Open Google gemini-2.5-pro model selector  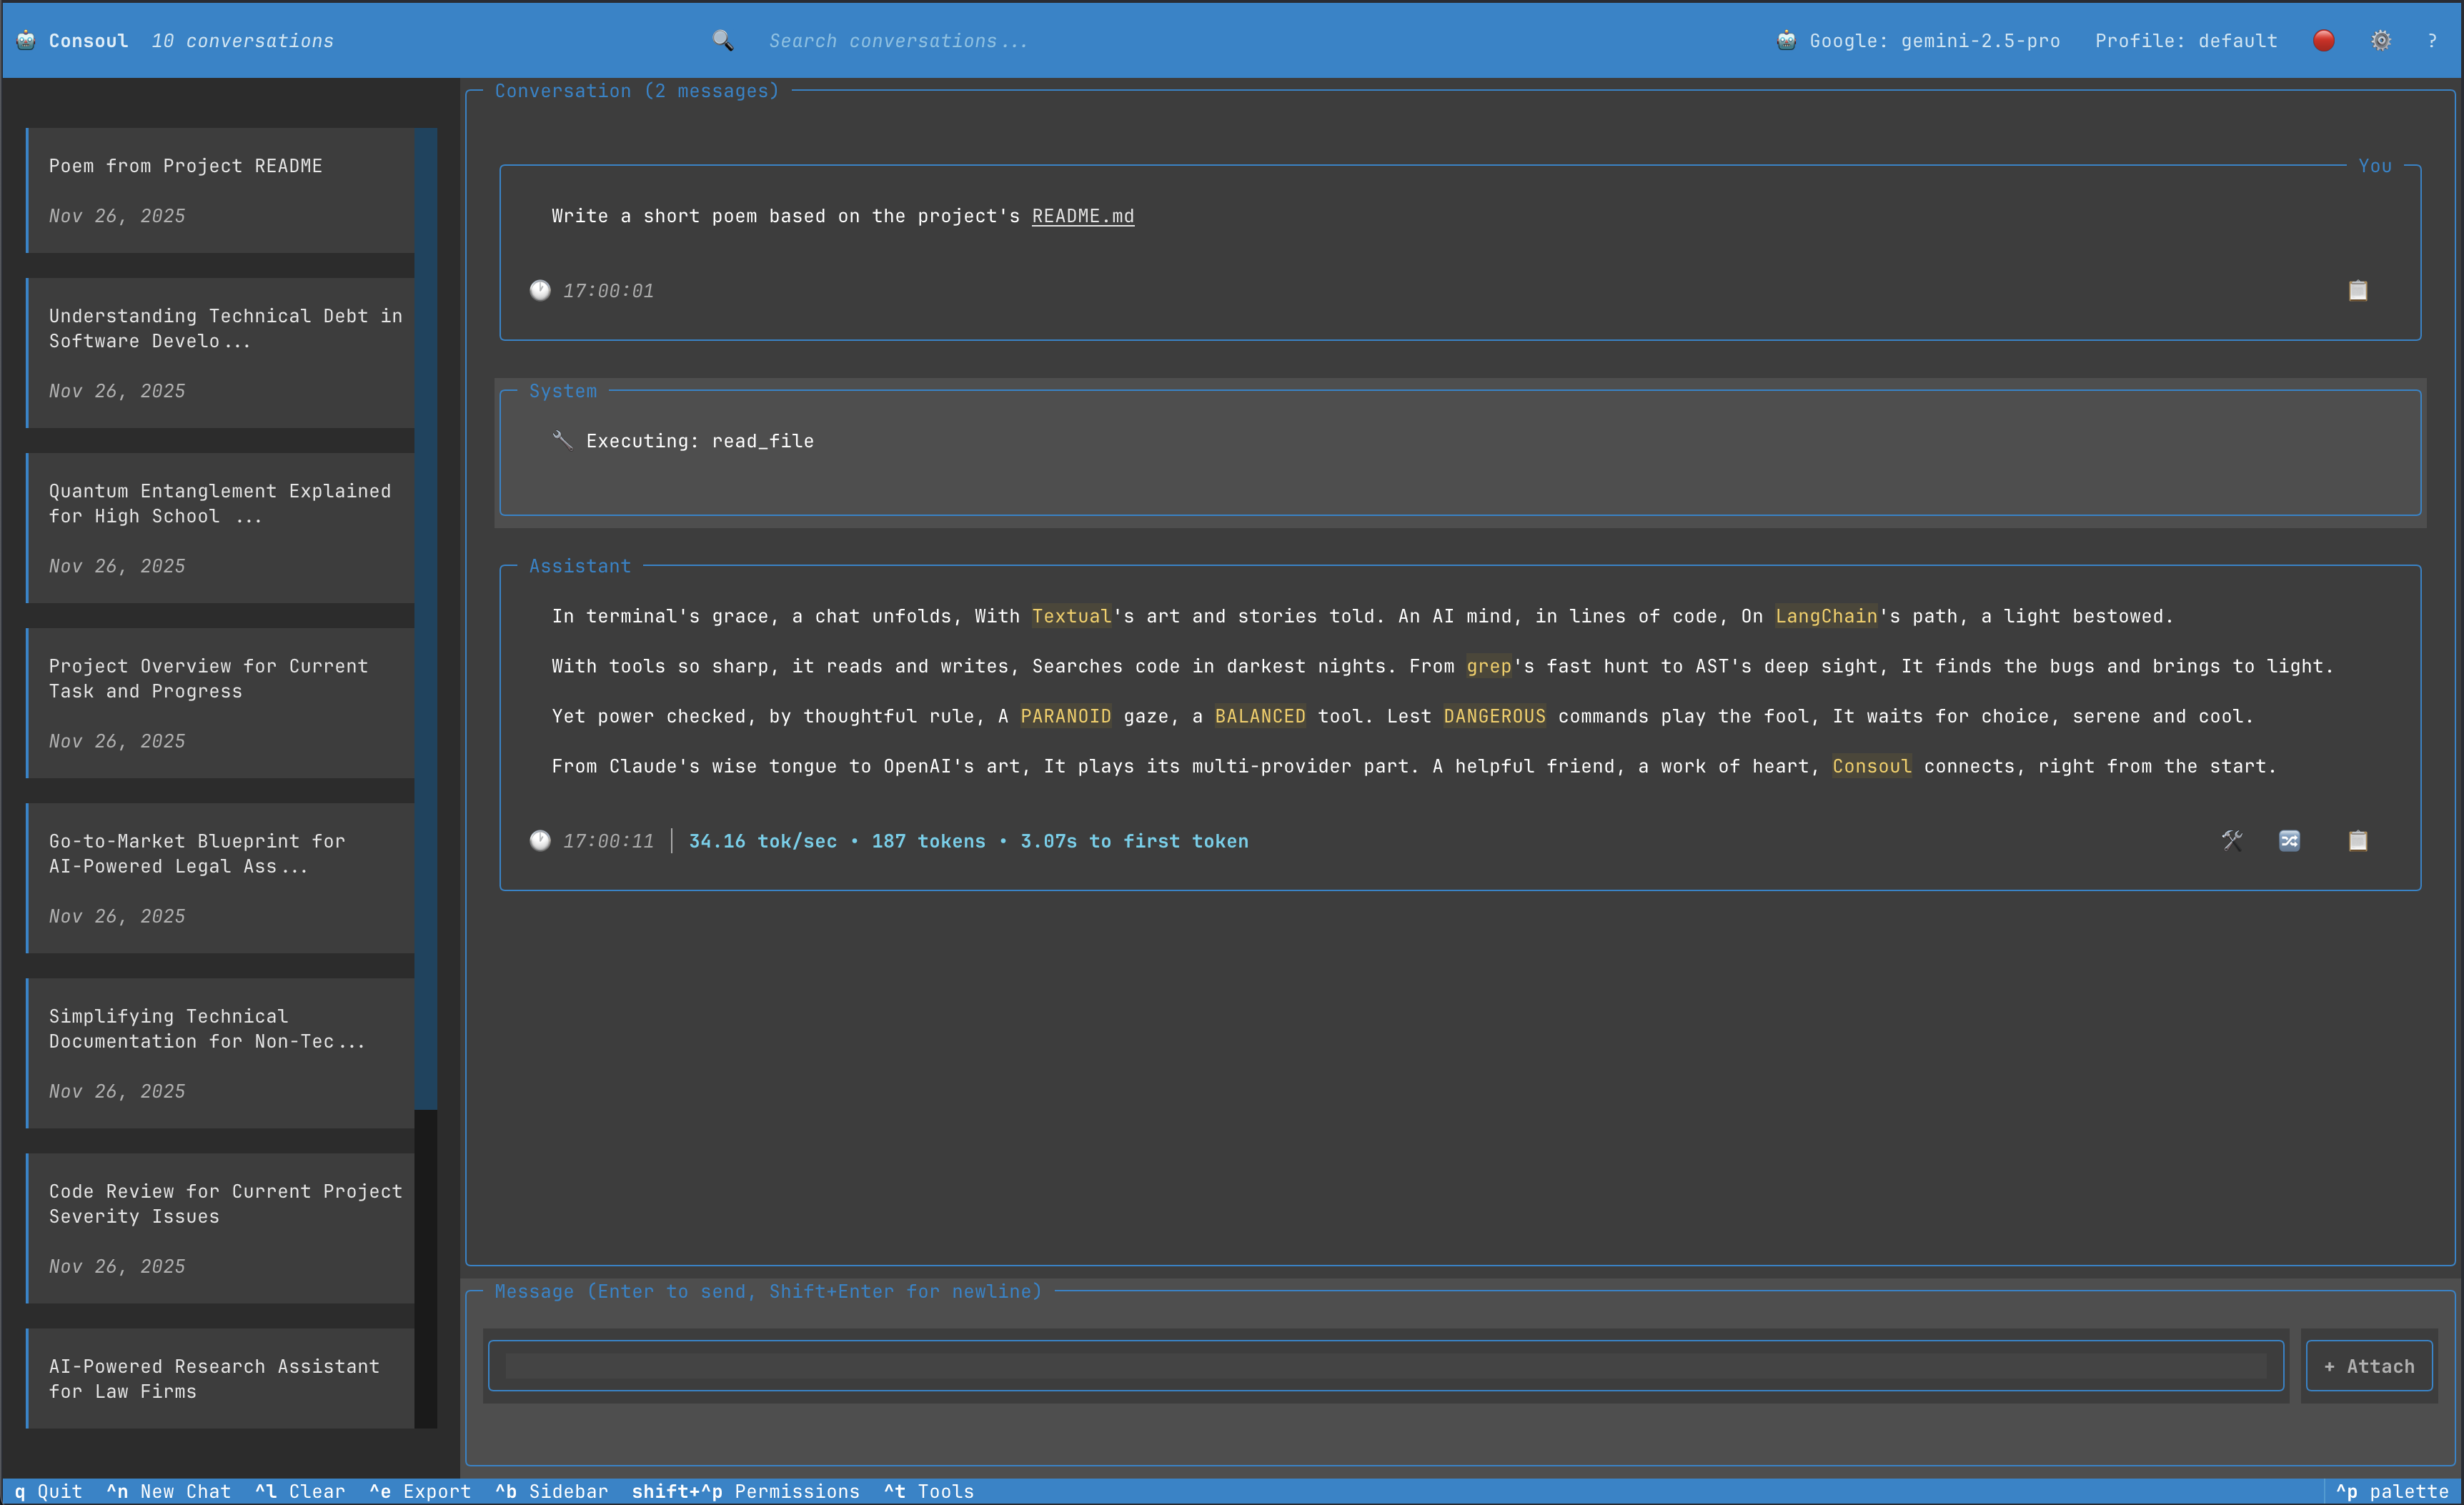(1920, 40)
